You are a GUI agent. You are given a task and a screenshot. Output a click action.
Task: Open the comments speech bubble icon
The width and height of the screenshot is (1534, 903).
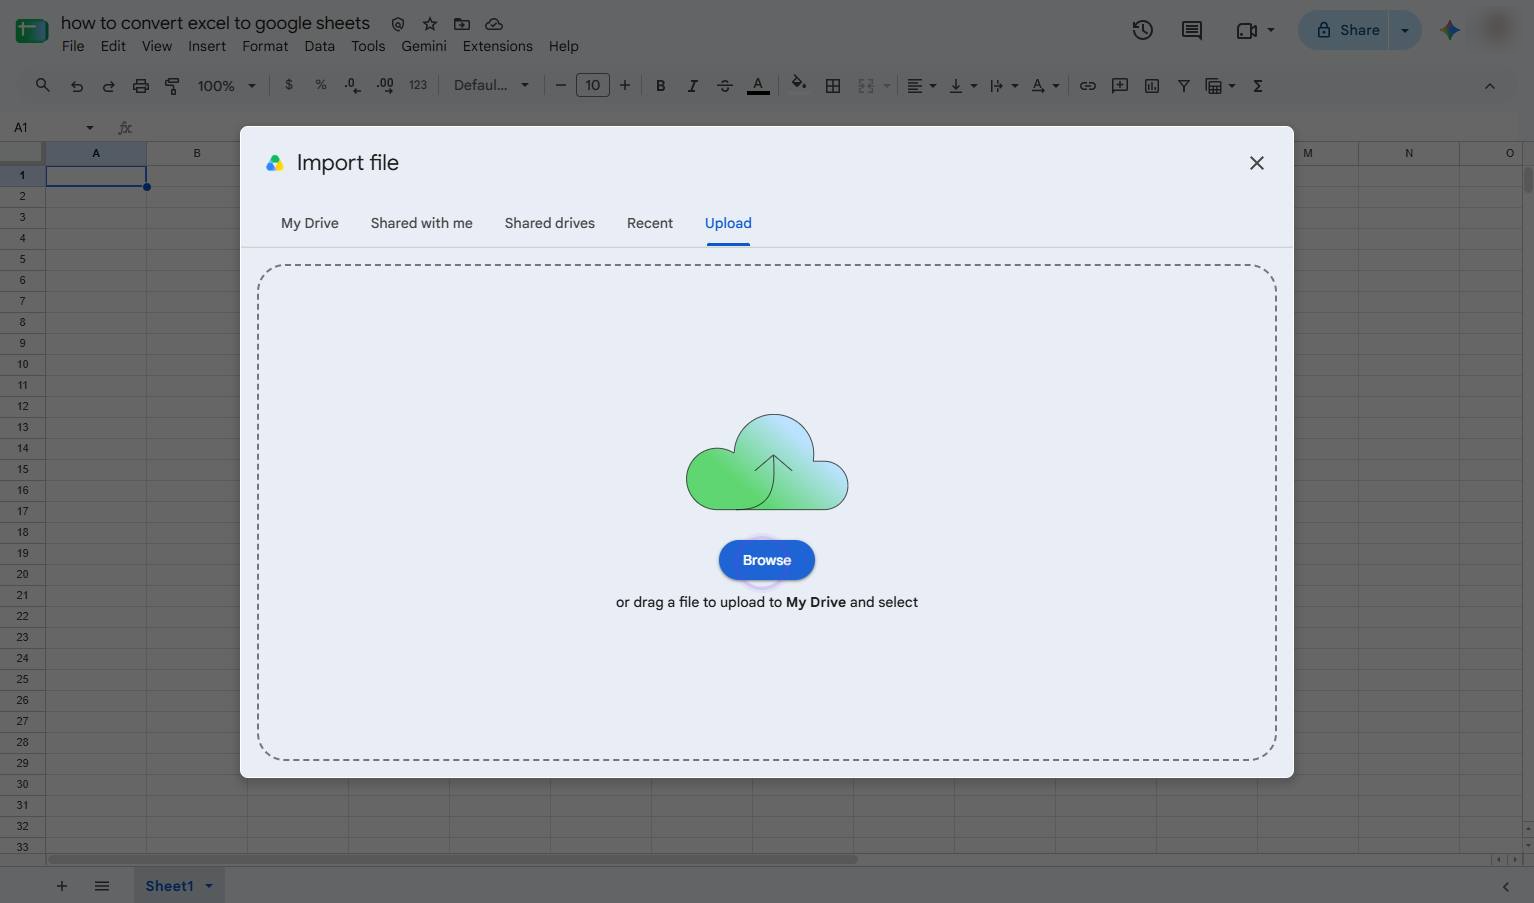1191,30
